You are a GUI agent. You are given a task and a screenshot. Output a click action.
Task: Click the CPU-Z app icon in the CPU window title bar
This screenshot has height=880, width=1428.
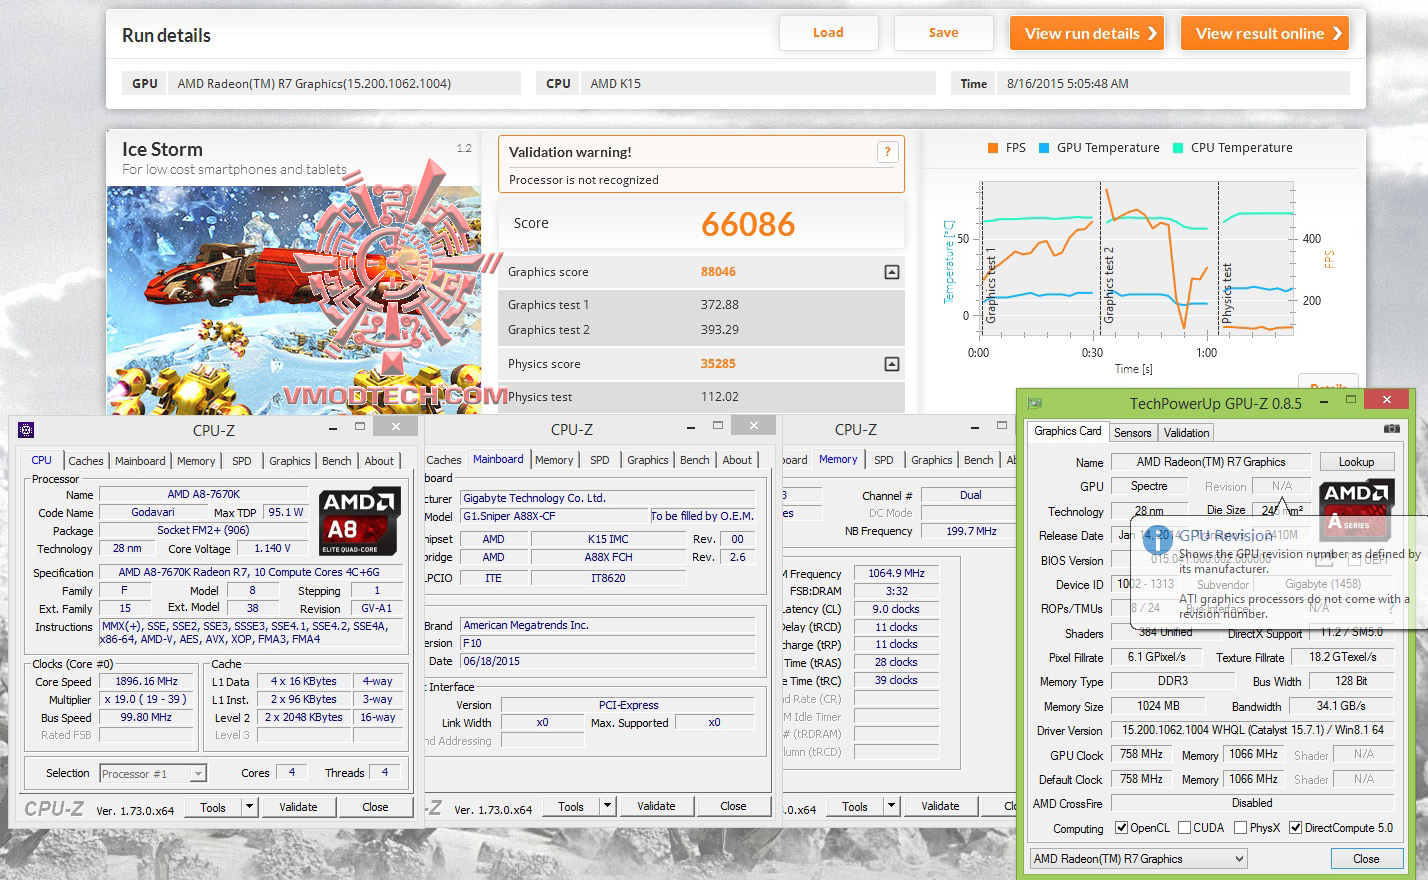click(26, 430)
